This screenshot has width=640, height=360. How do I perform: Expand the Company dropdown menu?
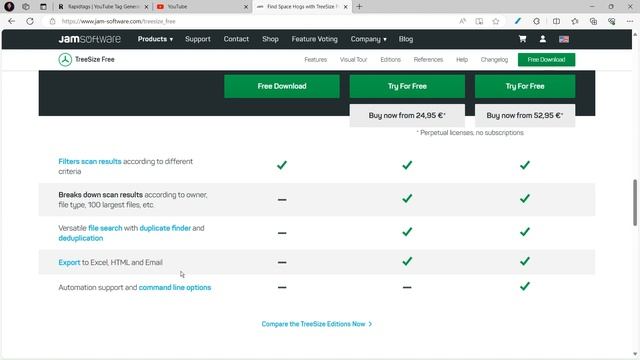click(368, 39)
